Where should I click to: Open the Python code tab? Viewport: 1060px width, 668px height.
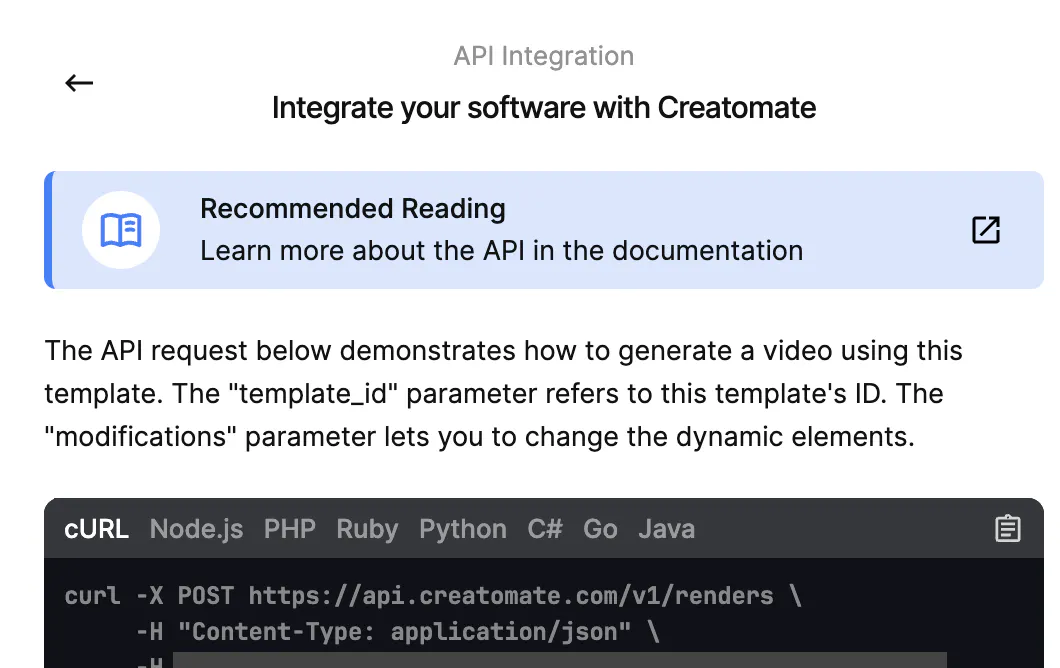point(462,529)
